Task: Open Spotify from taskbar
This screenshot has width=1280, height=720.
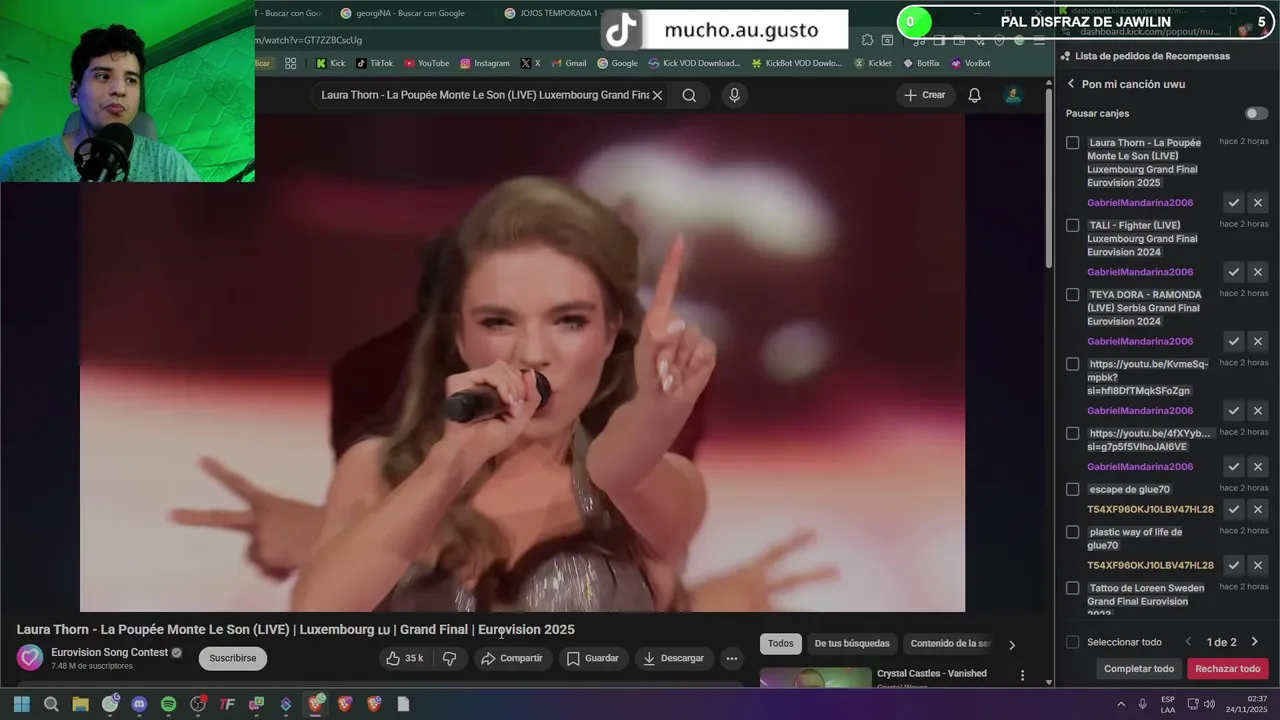Action: point(168,704)
